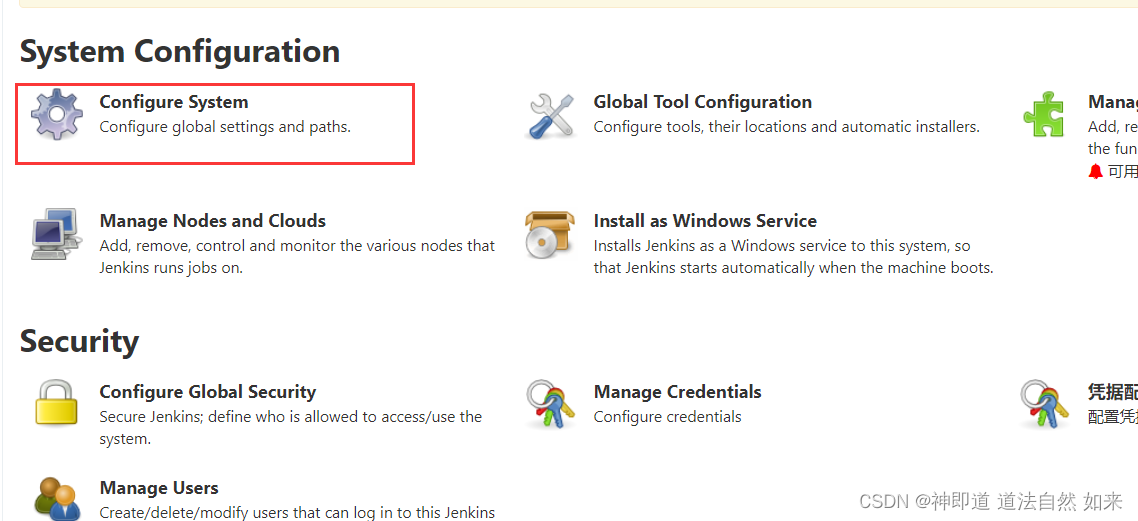The height and width of the screenshot is (521, 1138).
Task: Click the yellow padlock security icon
Action: 56,405
